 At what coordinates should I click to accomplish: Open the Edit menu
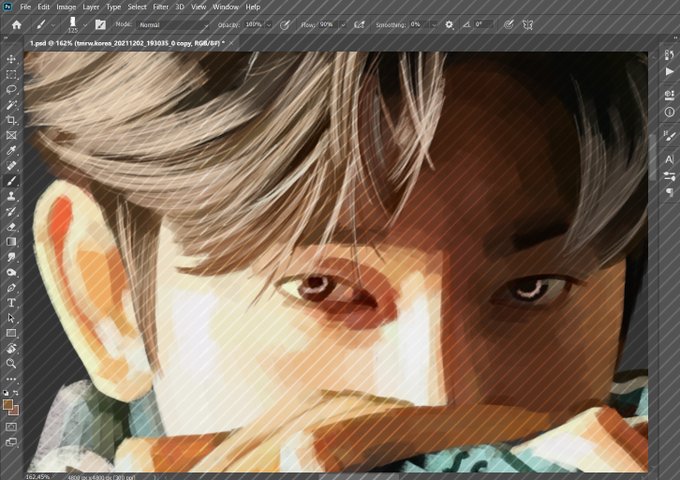click(43, 7)
